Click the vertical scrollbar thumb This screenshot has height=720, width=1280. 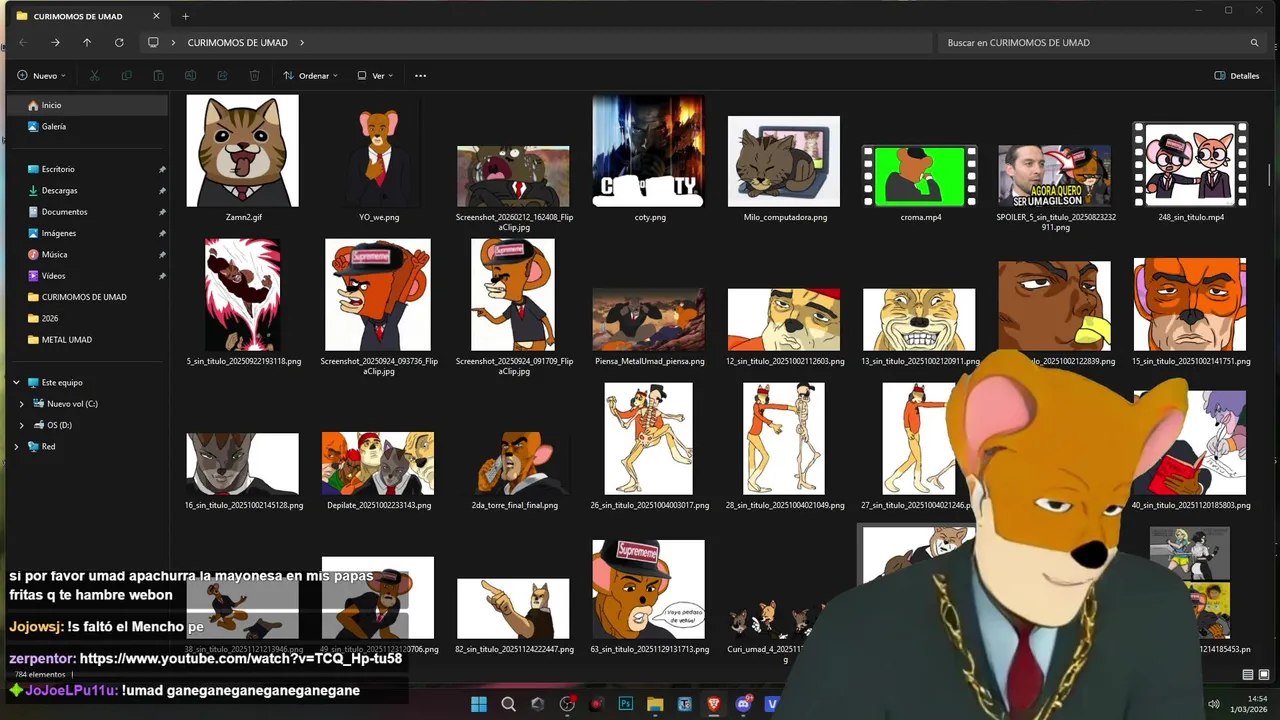1270,174
